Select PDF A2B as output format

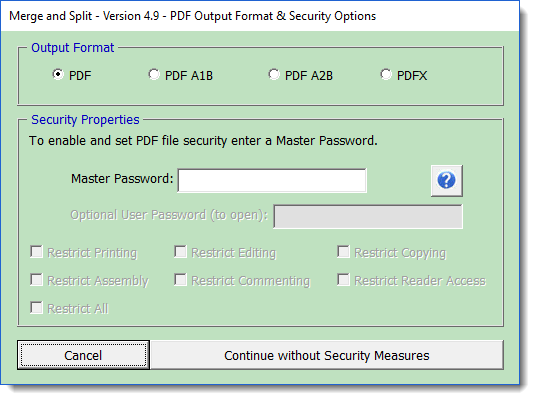coord(274,74)
